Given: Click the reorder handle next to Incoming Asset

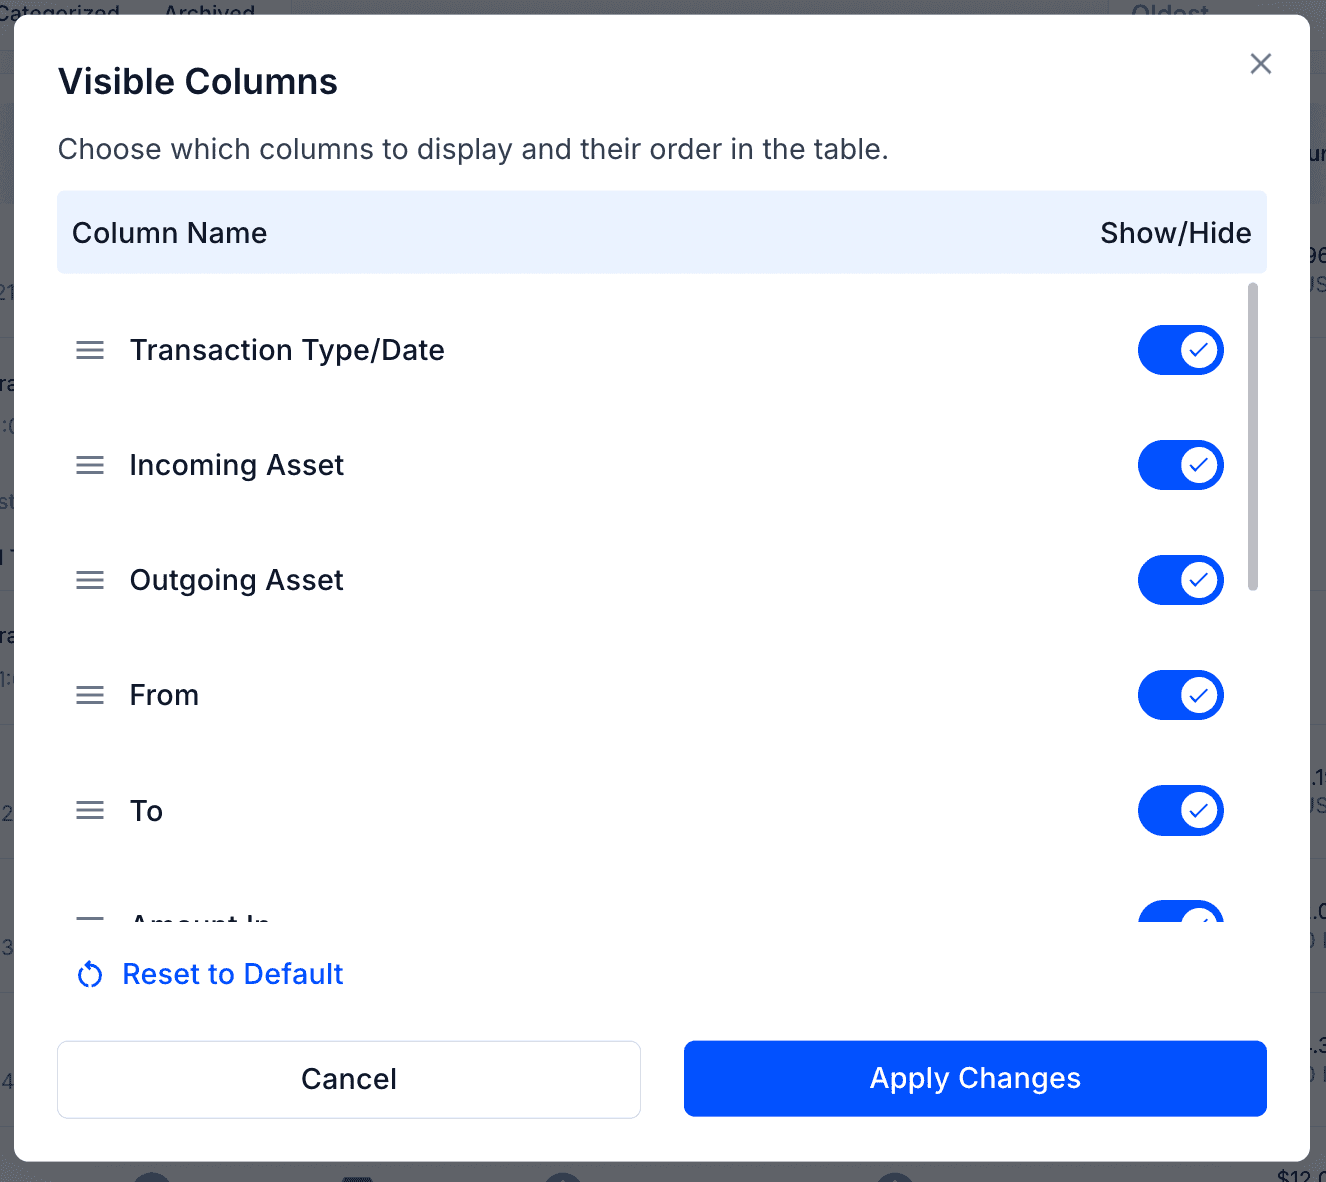Looking at the screenshot, I should tap(89, 465).
